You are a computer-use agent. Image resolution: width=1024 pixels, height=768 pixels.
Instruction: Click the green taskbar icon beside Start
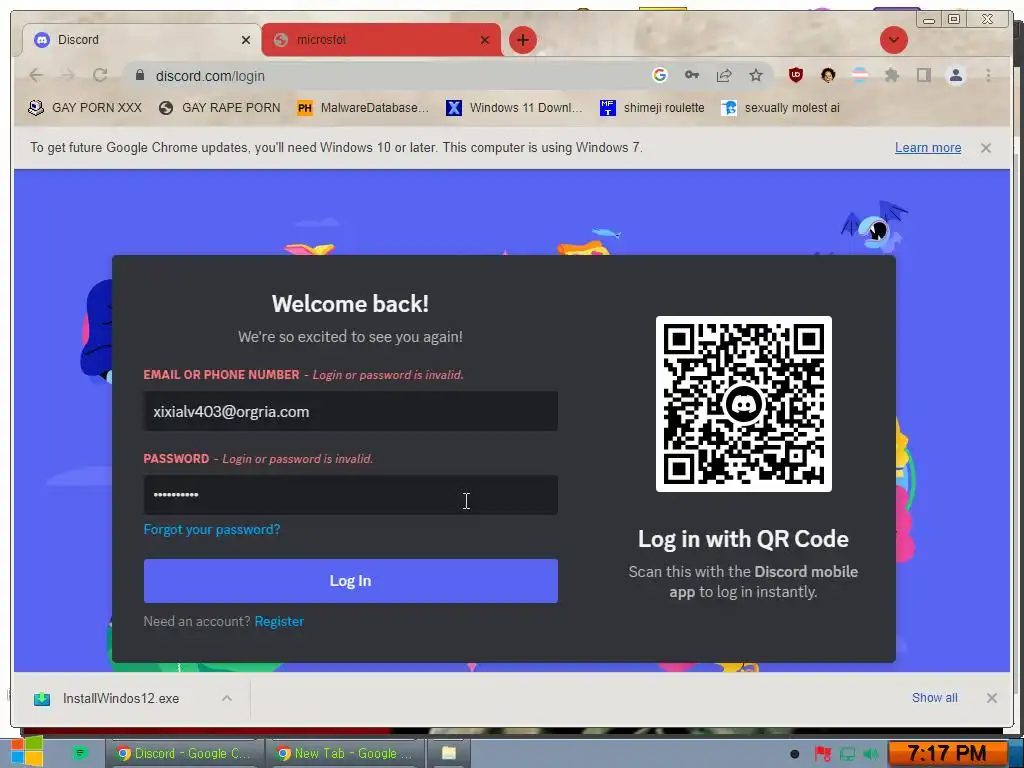tap(80, 754)
